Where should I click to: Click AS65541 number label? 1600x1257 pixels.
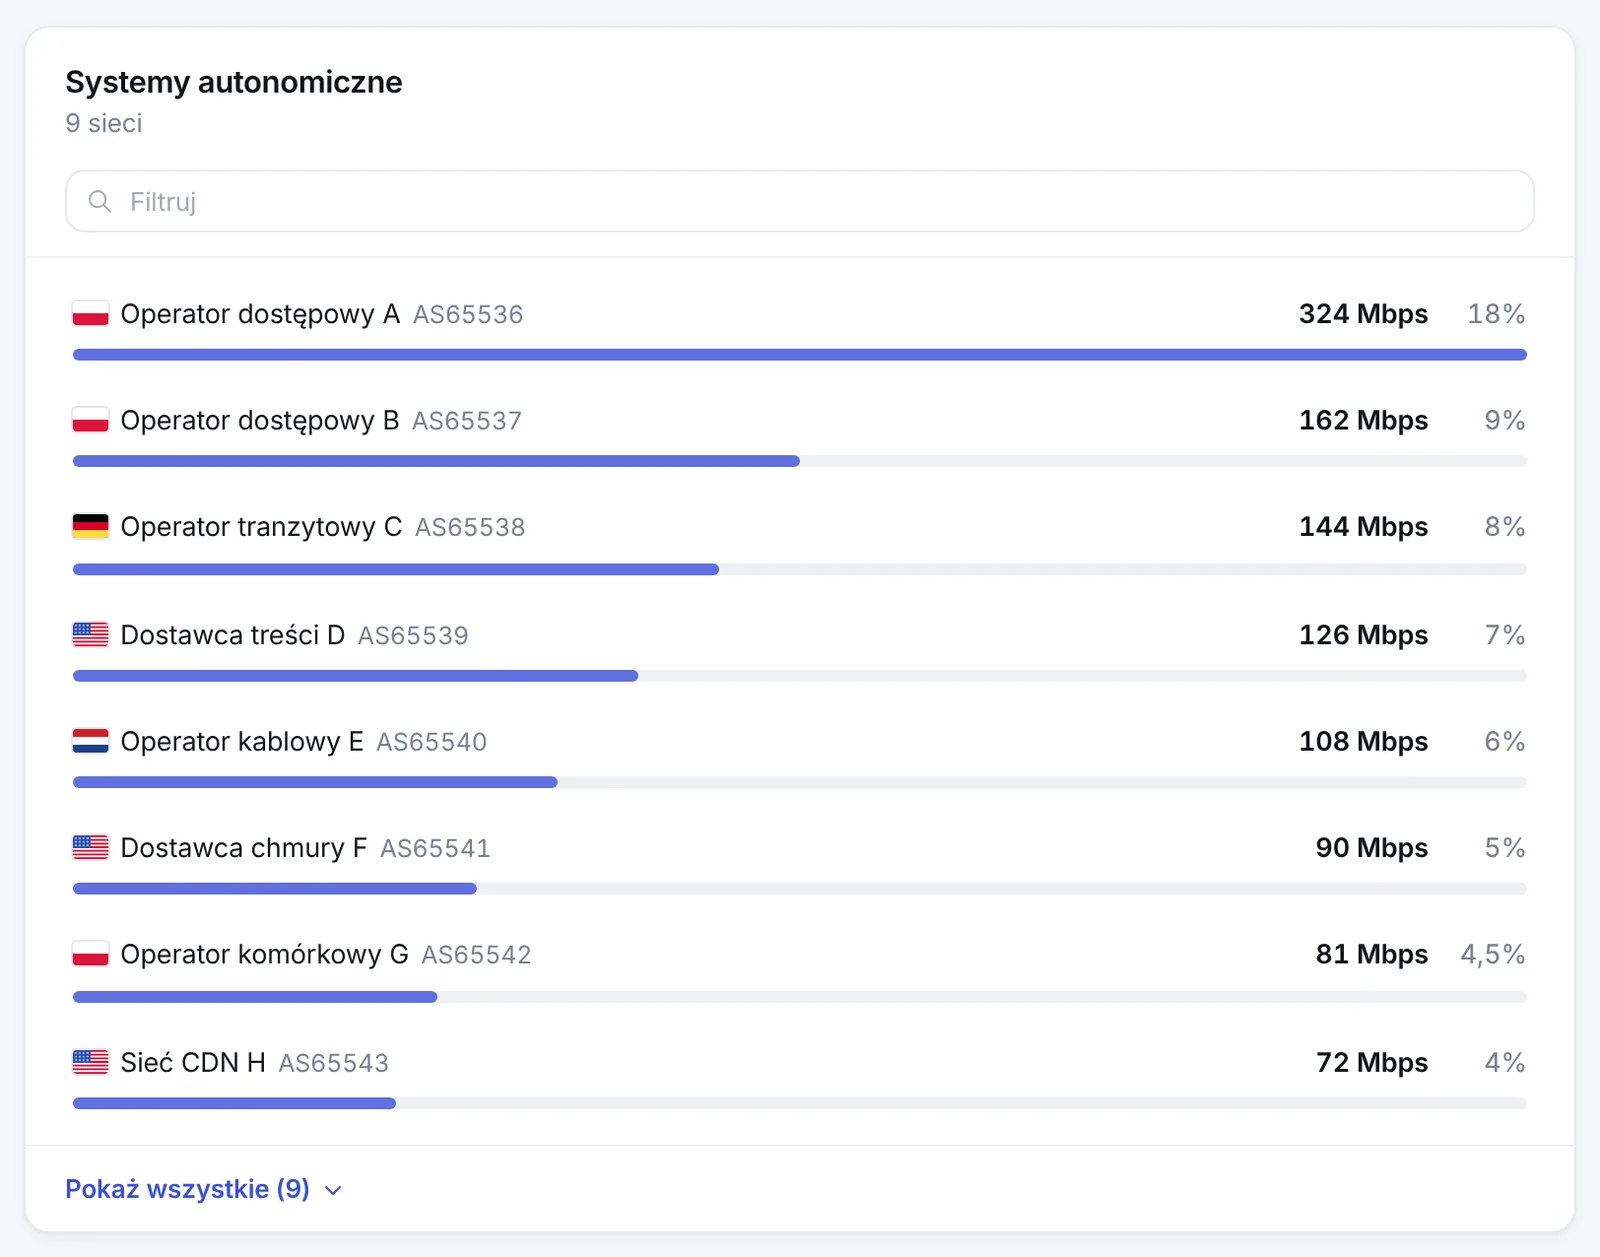click(x=435, y=849)
